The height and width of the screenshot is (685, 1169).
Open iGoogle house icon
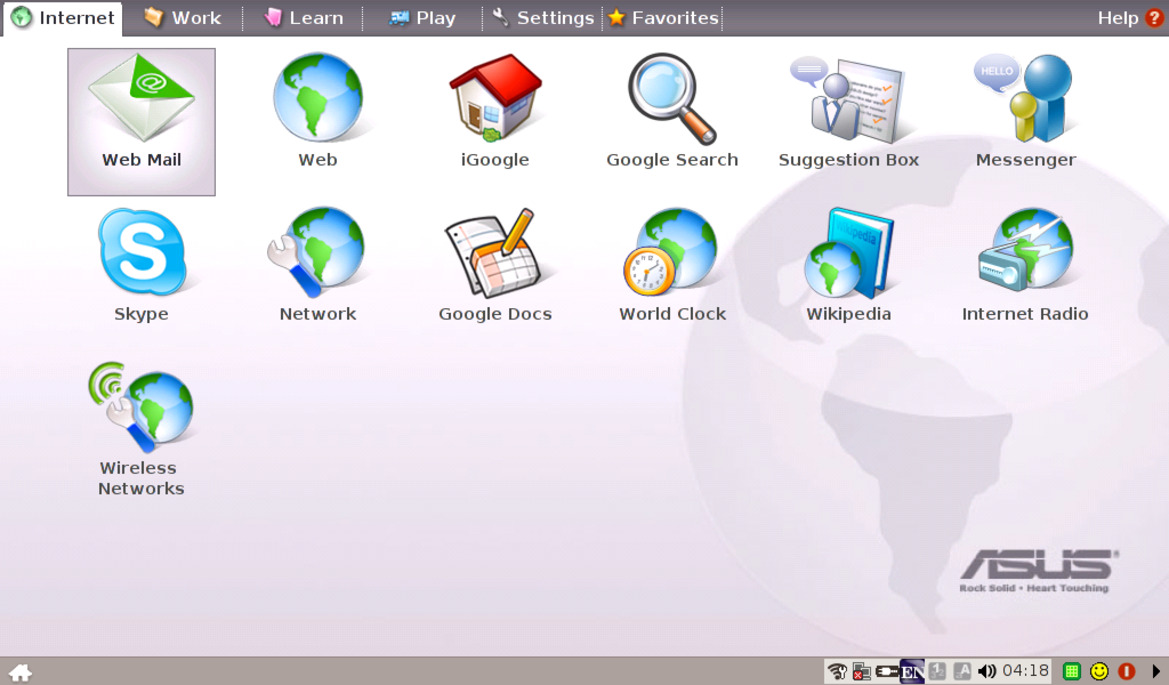click(x=495, y=110)
